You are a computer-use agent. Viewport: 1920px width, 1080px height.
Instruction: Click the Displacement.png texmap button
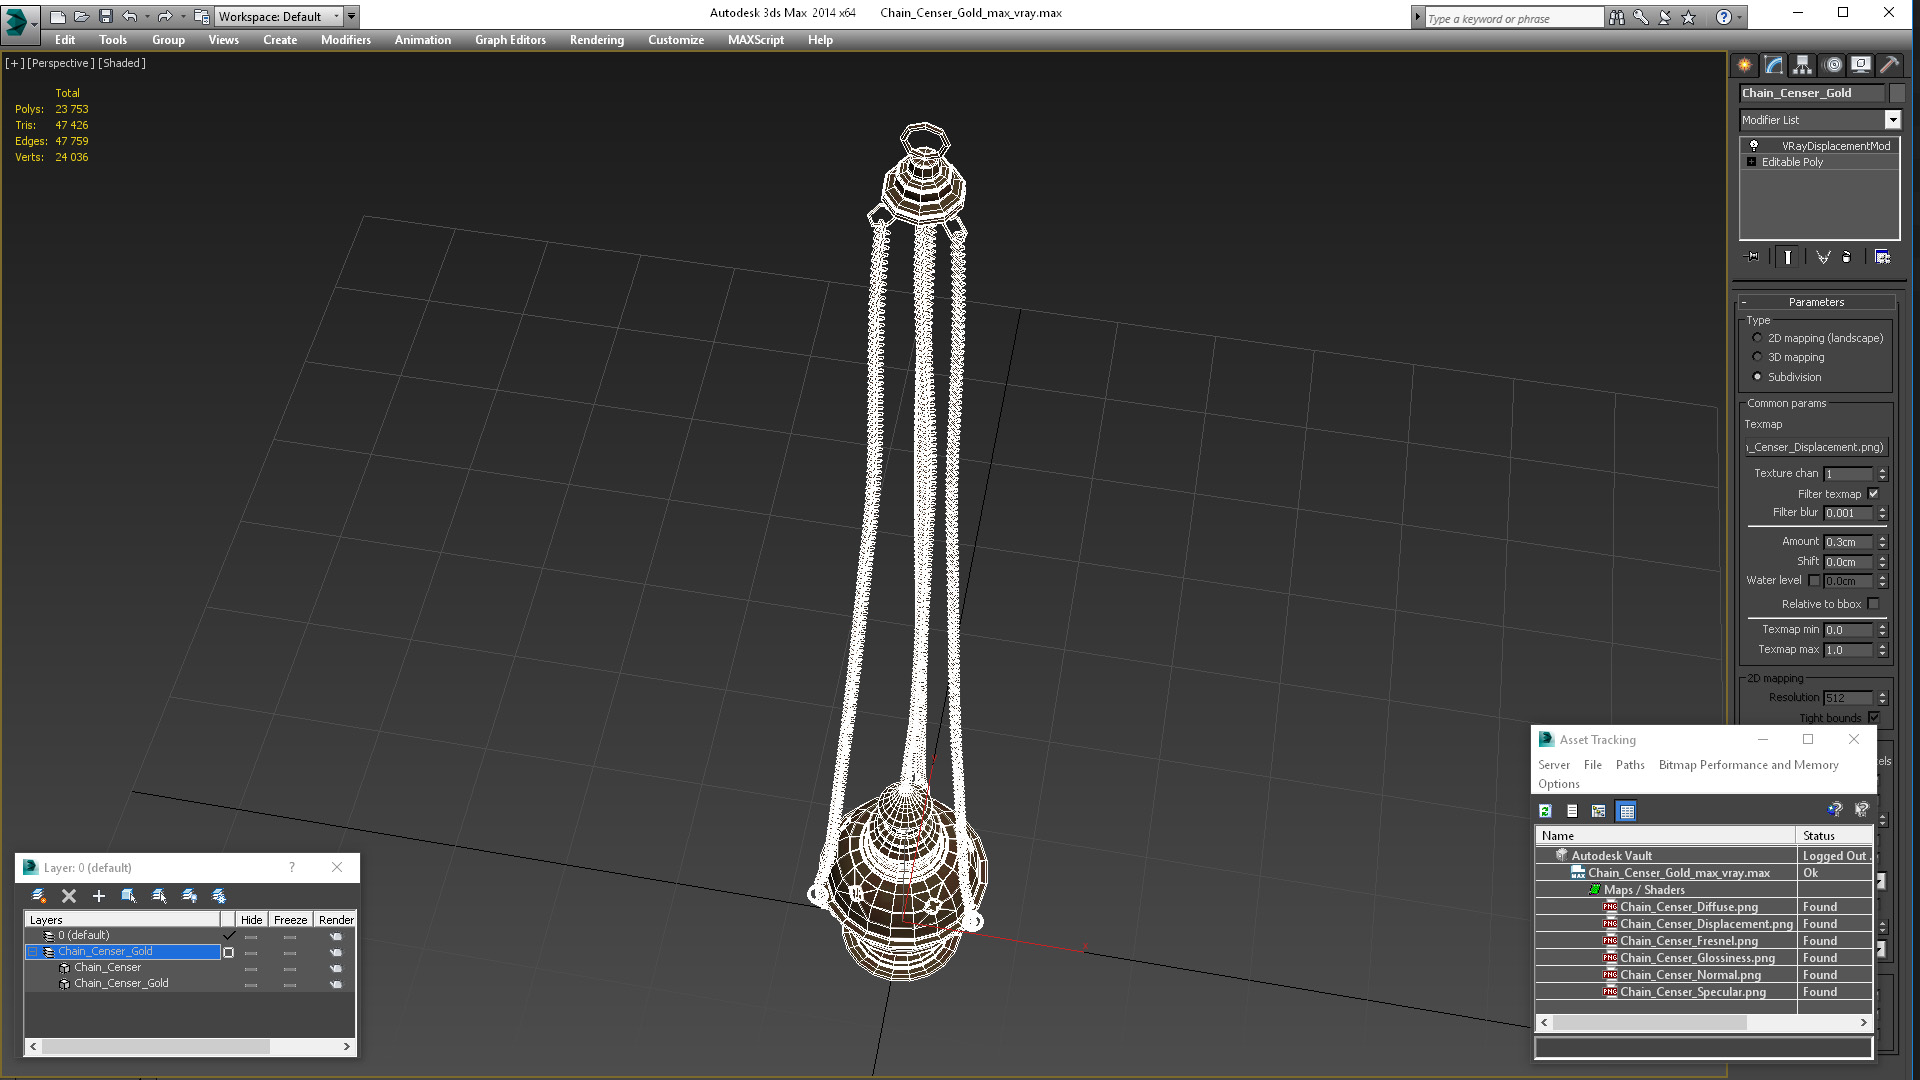tap(1815, 447)
